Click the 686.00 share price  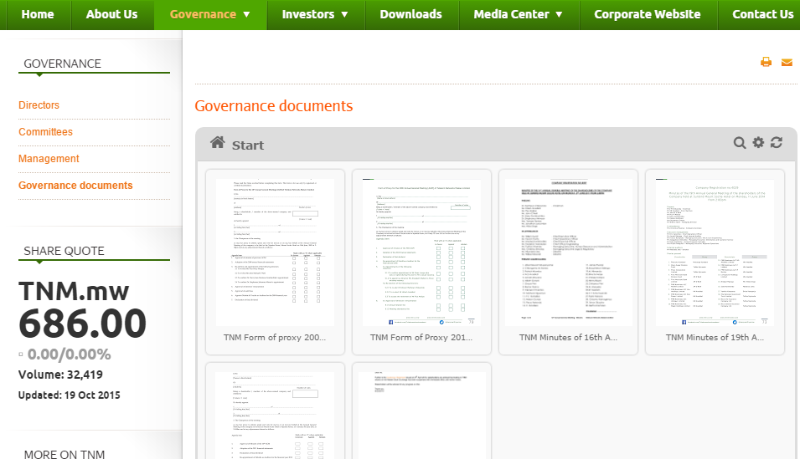pyautogui.click(x=83, y=324)
